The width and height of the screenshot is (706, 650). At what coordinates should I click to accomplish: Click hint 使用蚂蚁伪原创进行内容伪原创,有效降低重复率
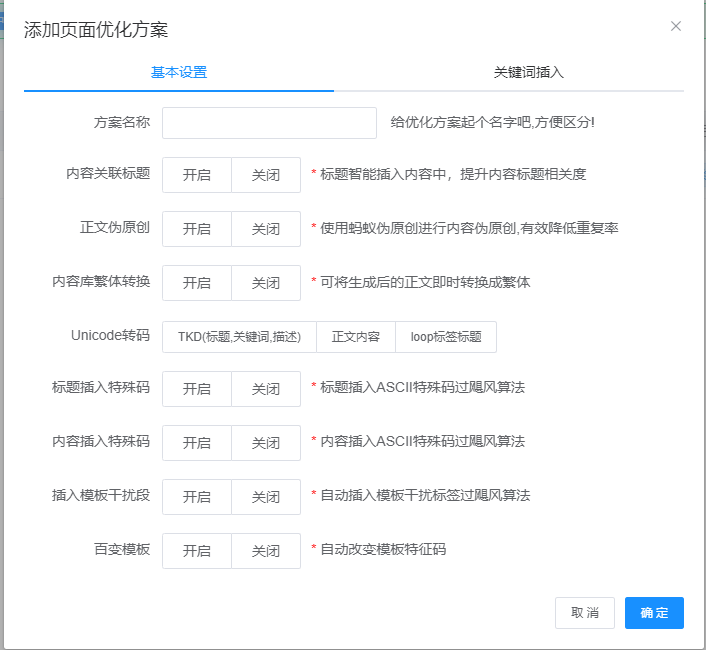click(x=469, y=228)
